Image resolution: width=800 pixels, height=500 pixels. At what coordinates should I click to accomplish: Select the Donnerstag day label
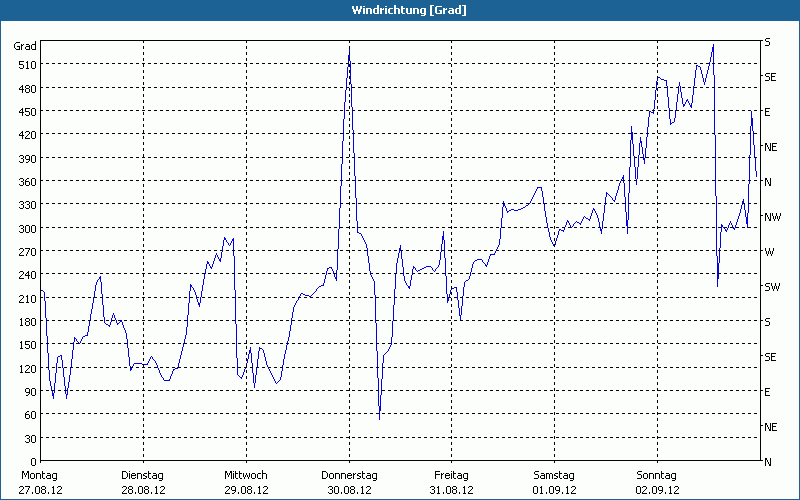[x=349, y=476]
